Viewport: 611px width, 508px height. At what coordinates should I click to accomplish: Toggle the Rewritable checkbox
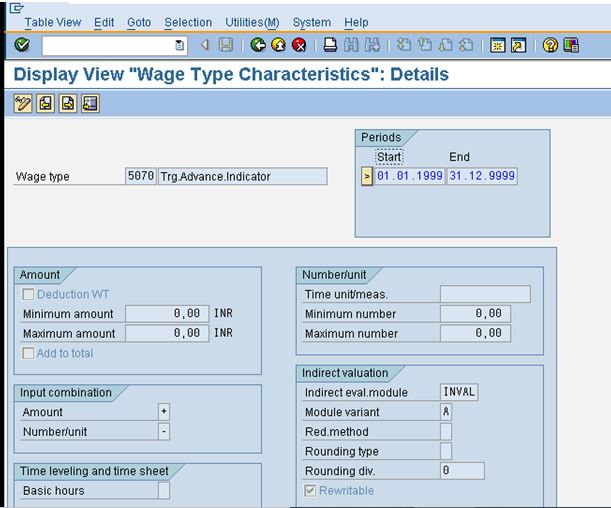(x=310, y=490)
